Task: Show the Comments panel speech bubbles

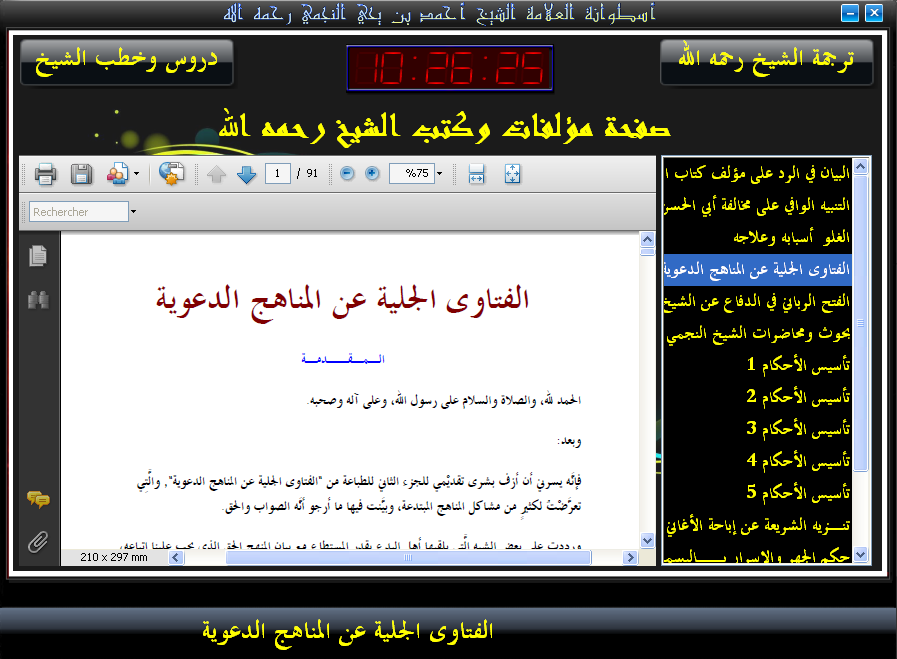Action: pyautogui.click(x=38, y=499)
